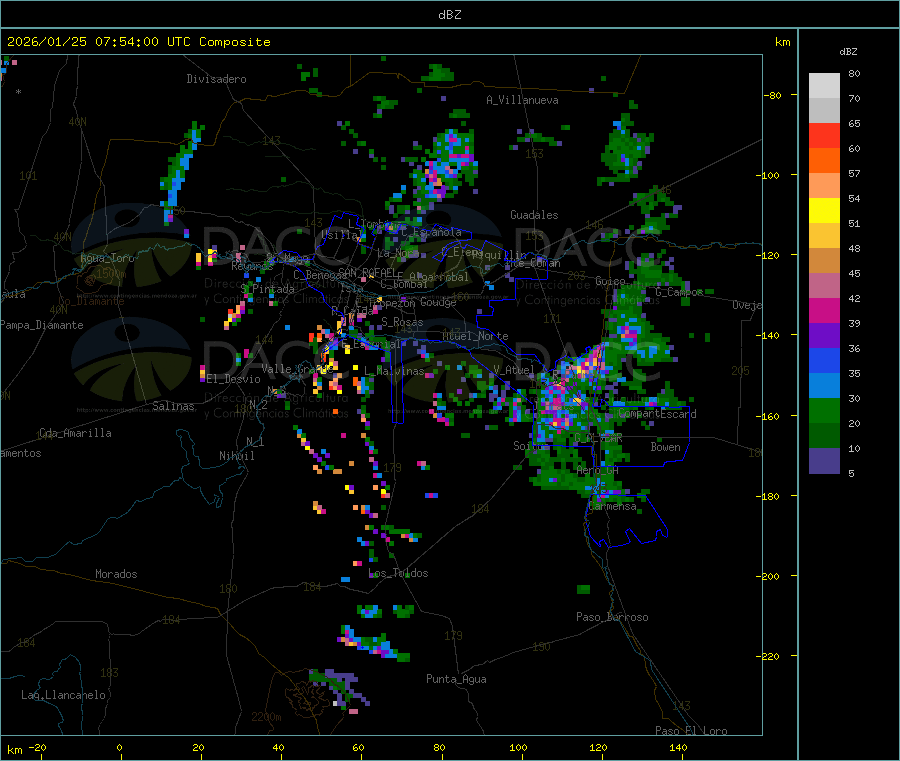This screenshot has width=900, height=761.
Task: Click the Cda_Amarilla label
Action: (75, 433)
